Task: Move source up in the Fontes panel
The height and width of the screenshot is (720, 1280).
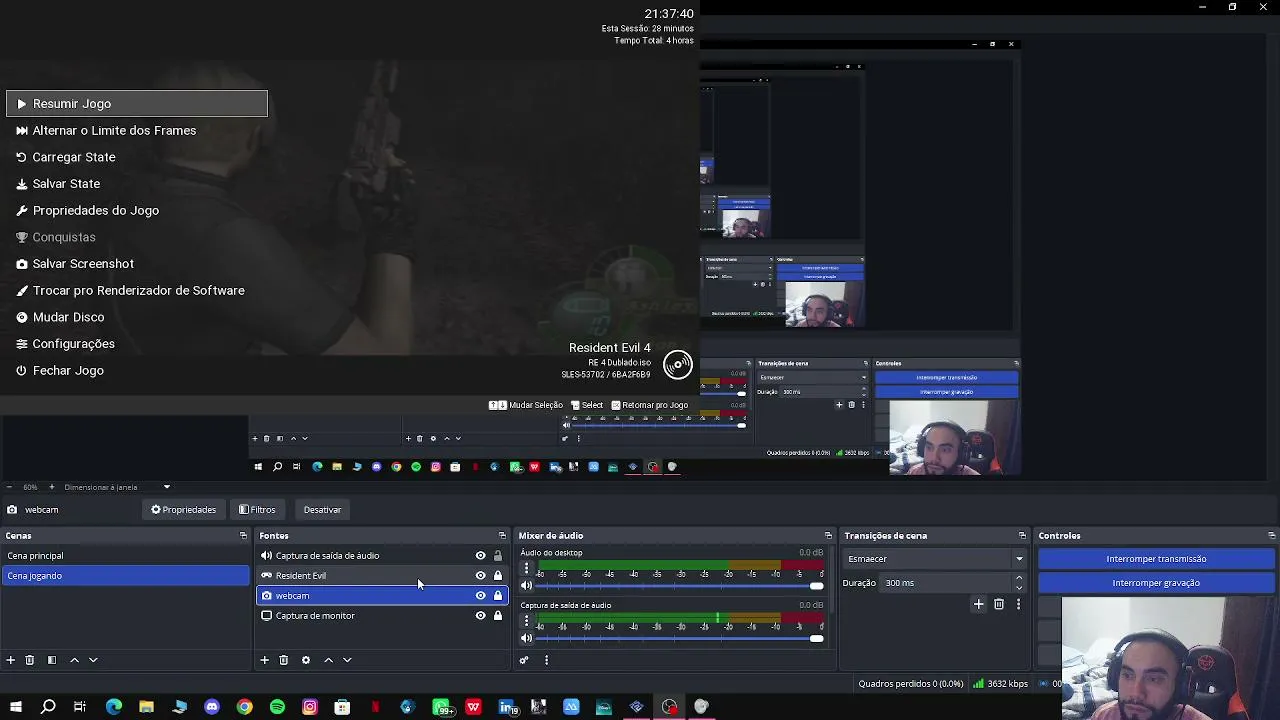Action: tap(328, 660)
